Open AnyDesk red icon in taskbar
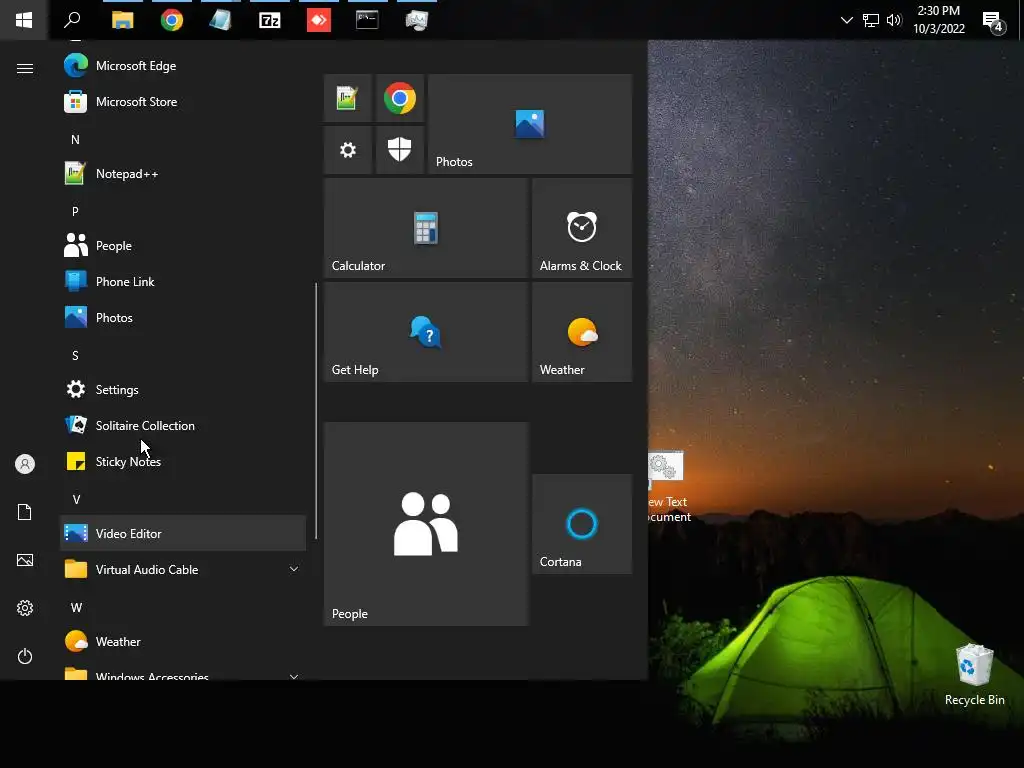The image size is (1024, 768). point(319,20)
